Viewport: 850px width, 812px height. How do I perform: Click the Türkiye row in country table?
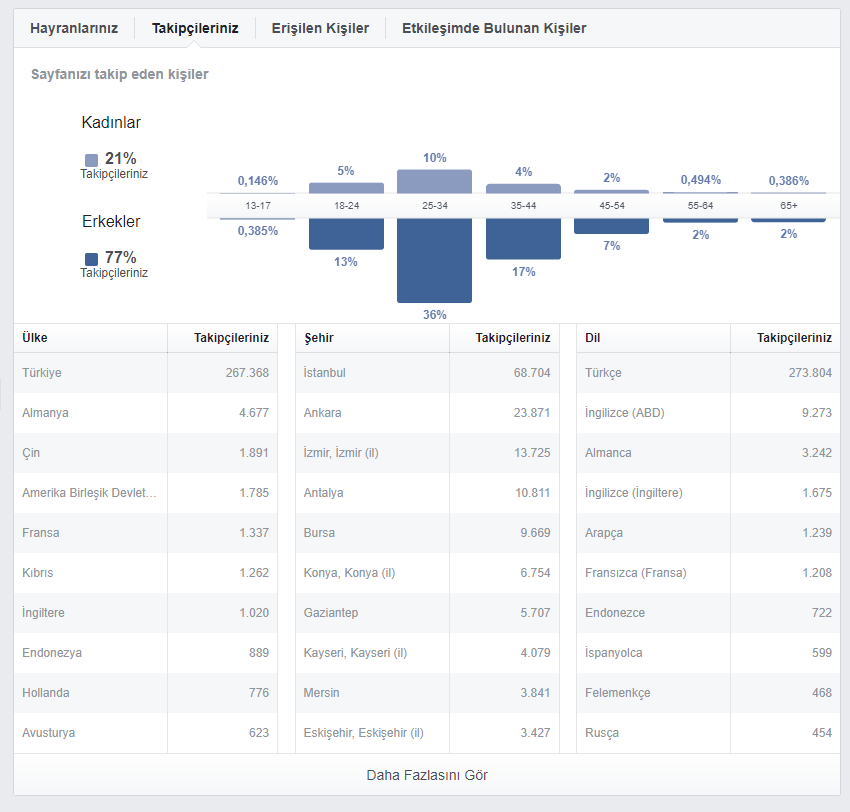click(145, 373)
